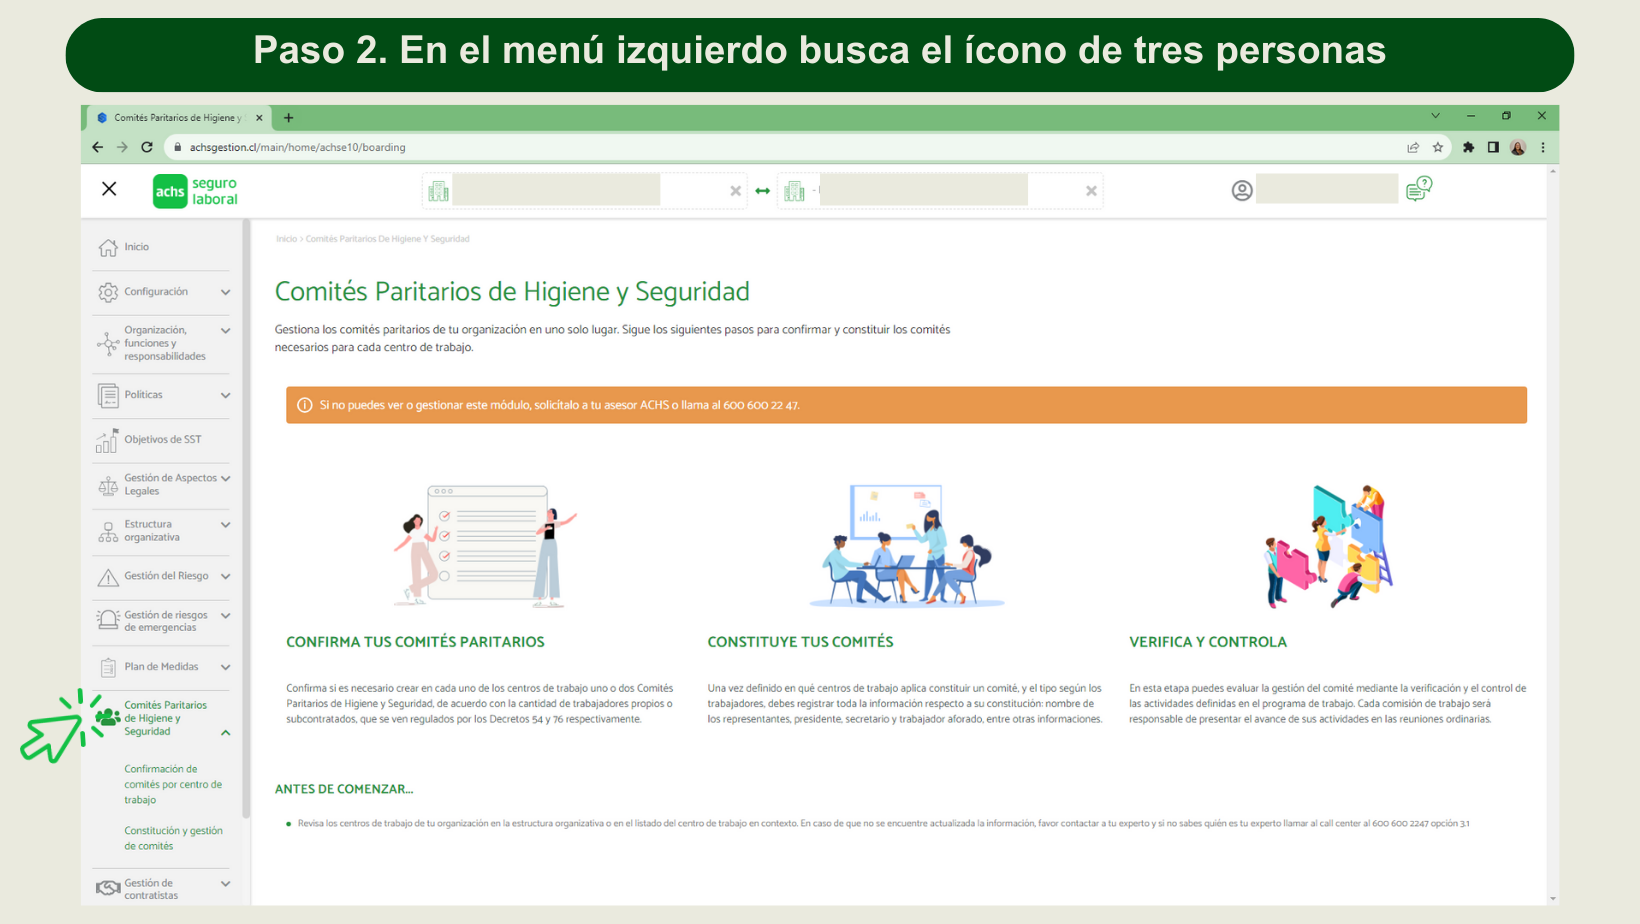The height and width of the screenshot is (924, 1640).
Task: Open Constitución y gestión de comités submenu
Action: tap(173, 839)
